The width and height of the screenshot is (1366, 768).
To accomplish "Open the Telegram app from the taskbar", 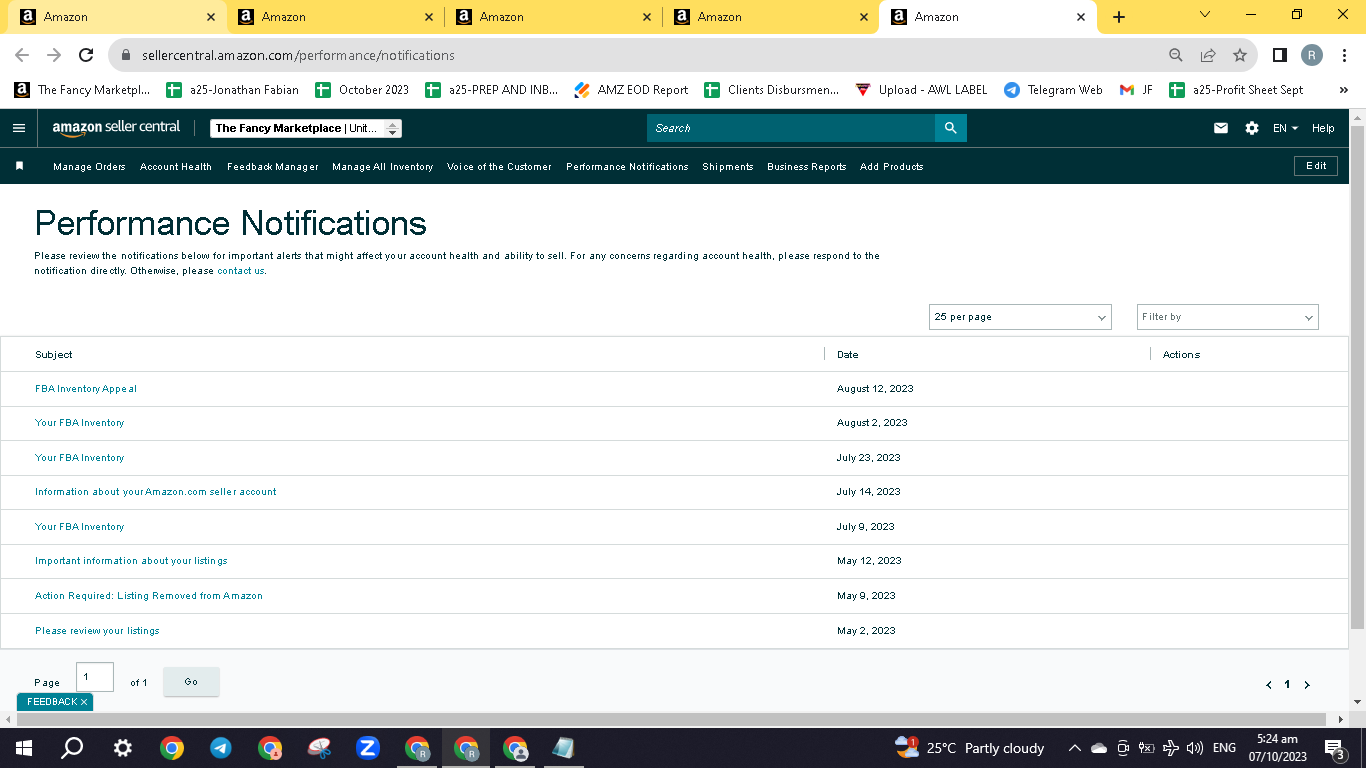I will click(221, 748).
